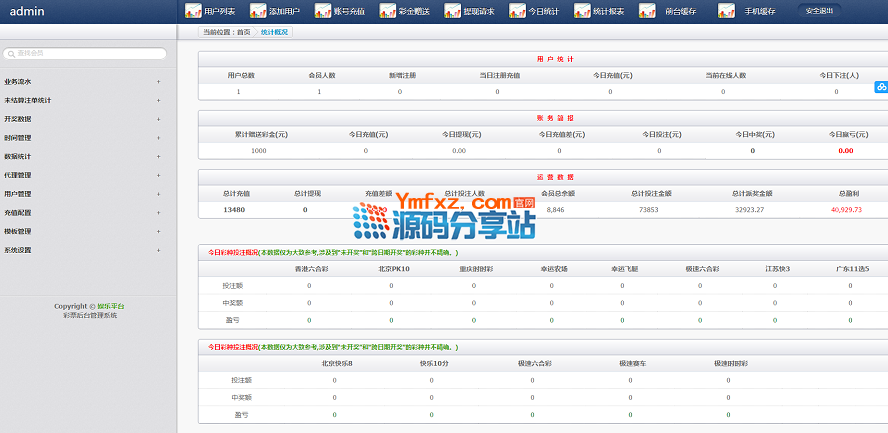This screenshot has width=888, height=433.
Task: Switch to the 统计概况 tab
Action: [274, 32]
